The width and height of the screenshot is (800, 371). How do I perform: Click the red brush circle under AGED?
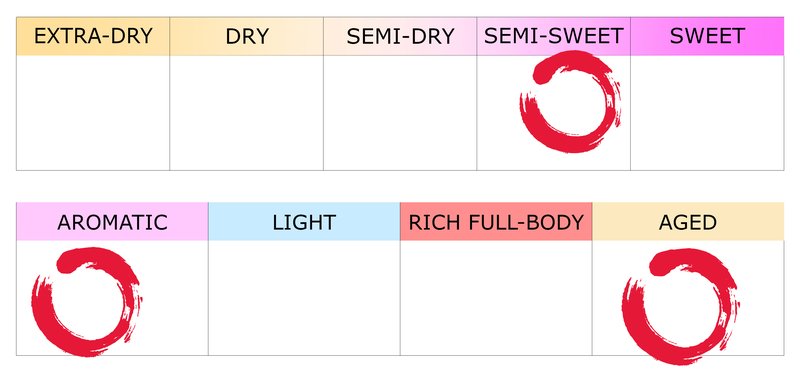click(681, 307)
